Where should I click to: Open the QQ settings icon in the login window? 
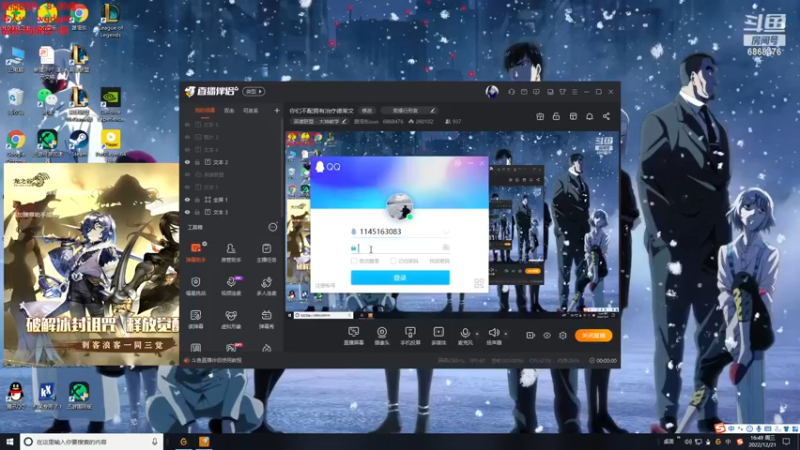point(457,163)
